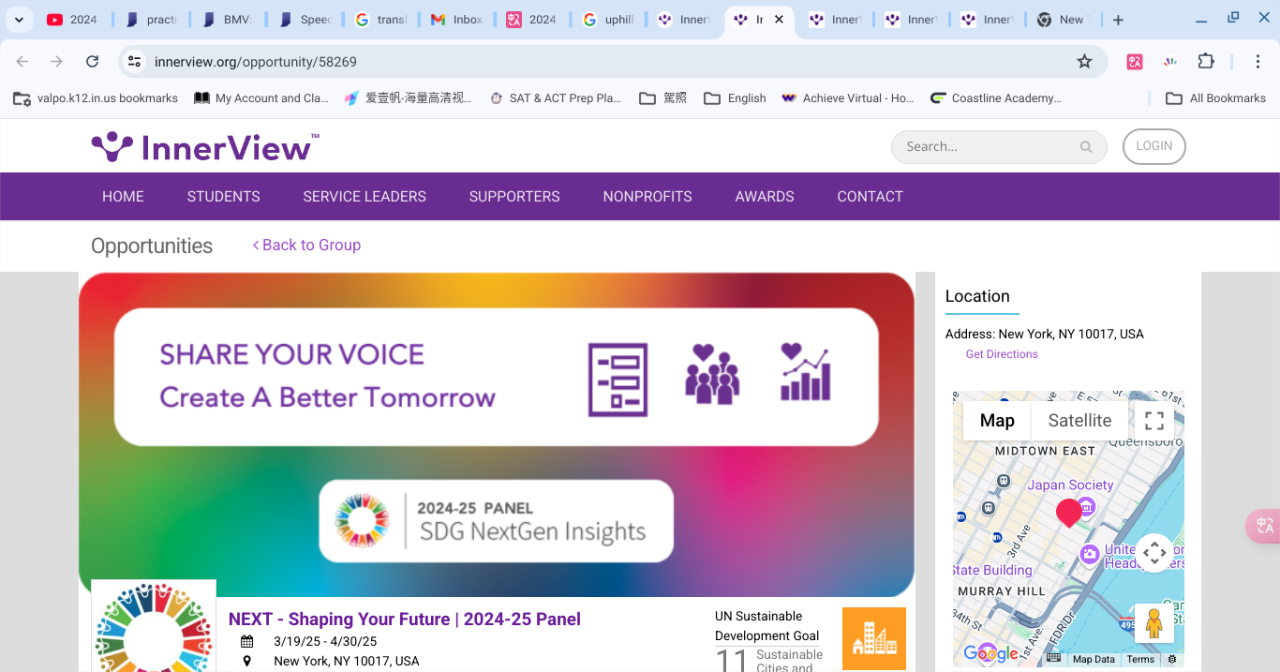Click the address bar URL
Screen dimensions: 1280x672
[x=255, y=61]
